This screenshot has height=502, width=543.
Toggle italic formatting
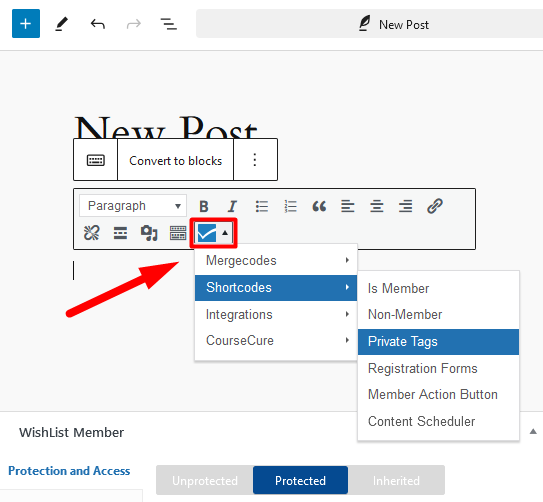232,206
